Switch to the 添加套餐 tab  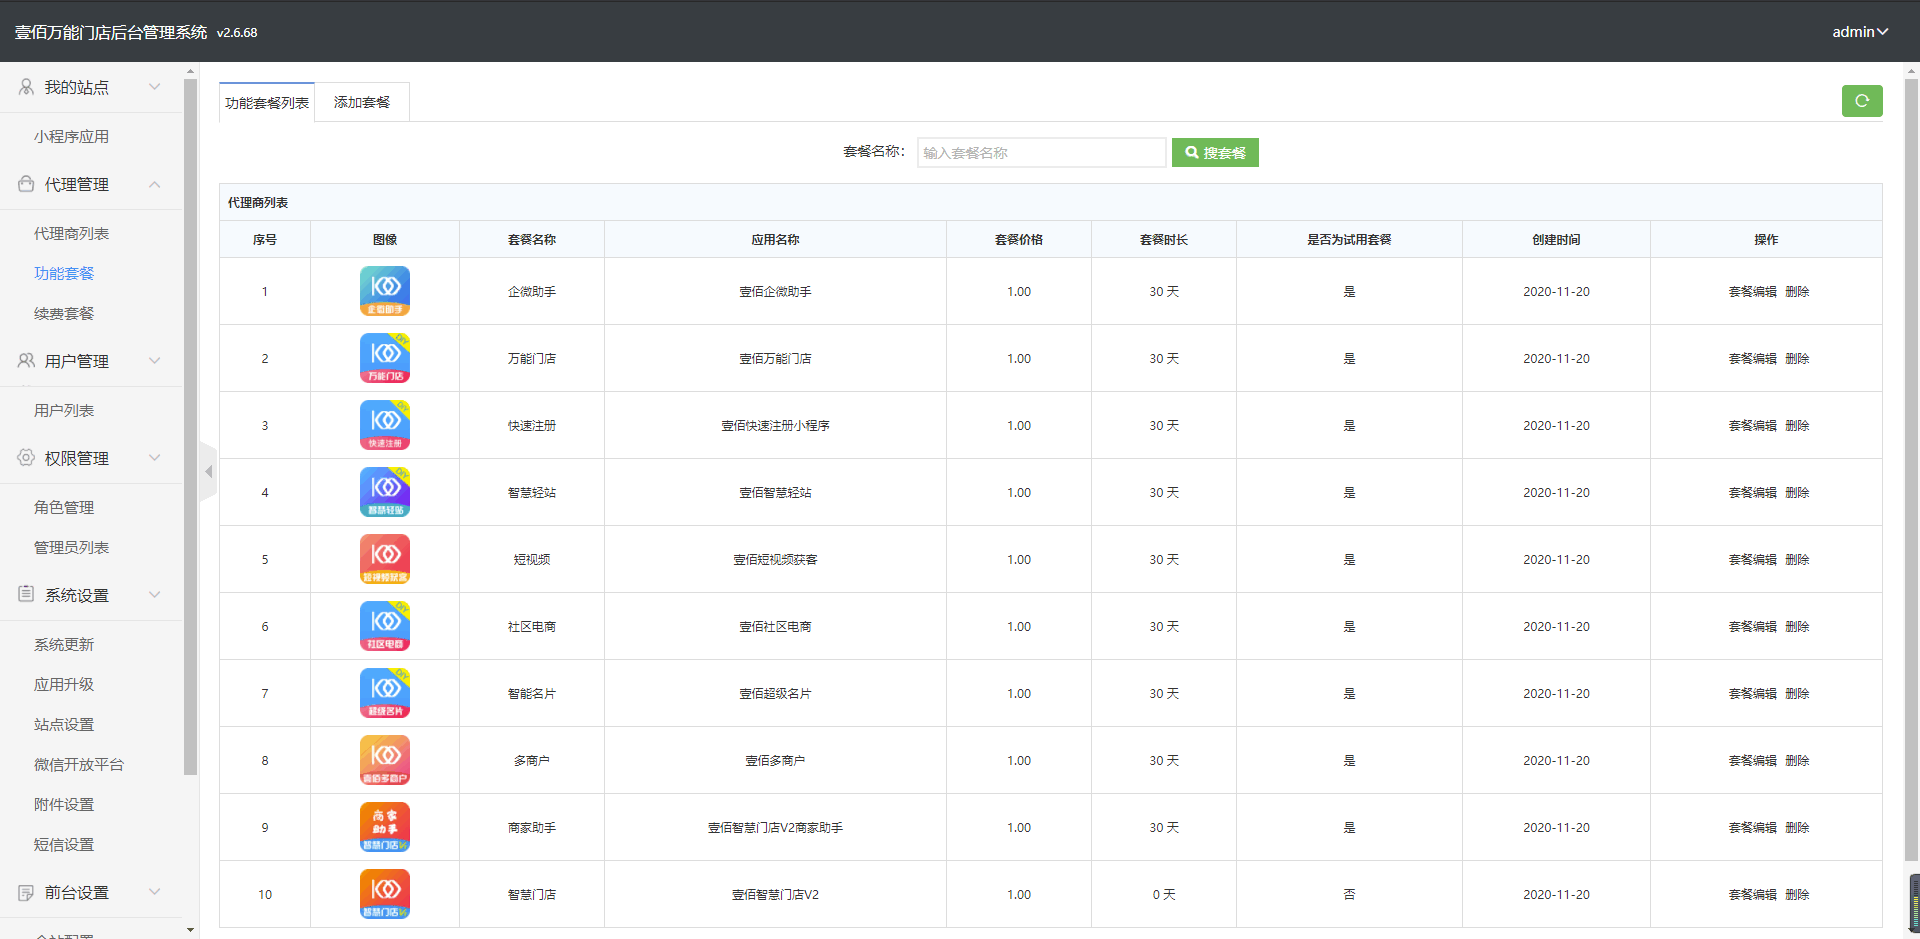(x=362, y=102)
